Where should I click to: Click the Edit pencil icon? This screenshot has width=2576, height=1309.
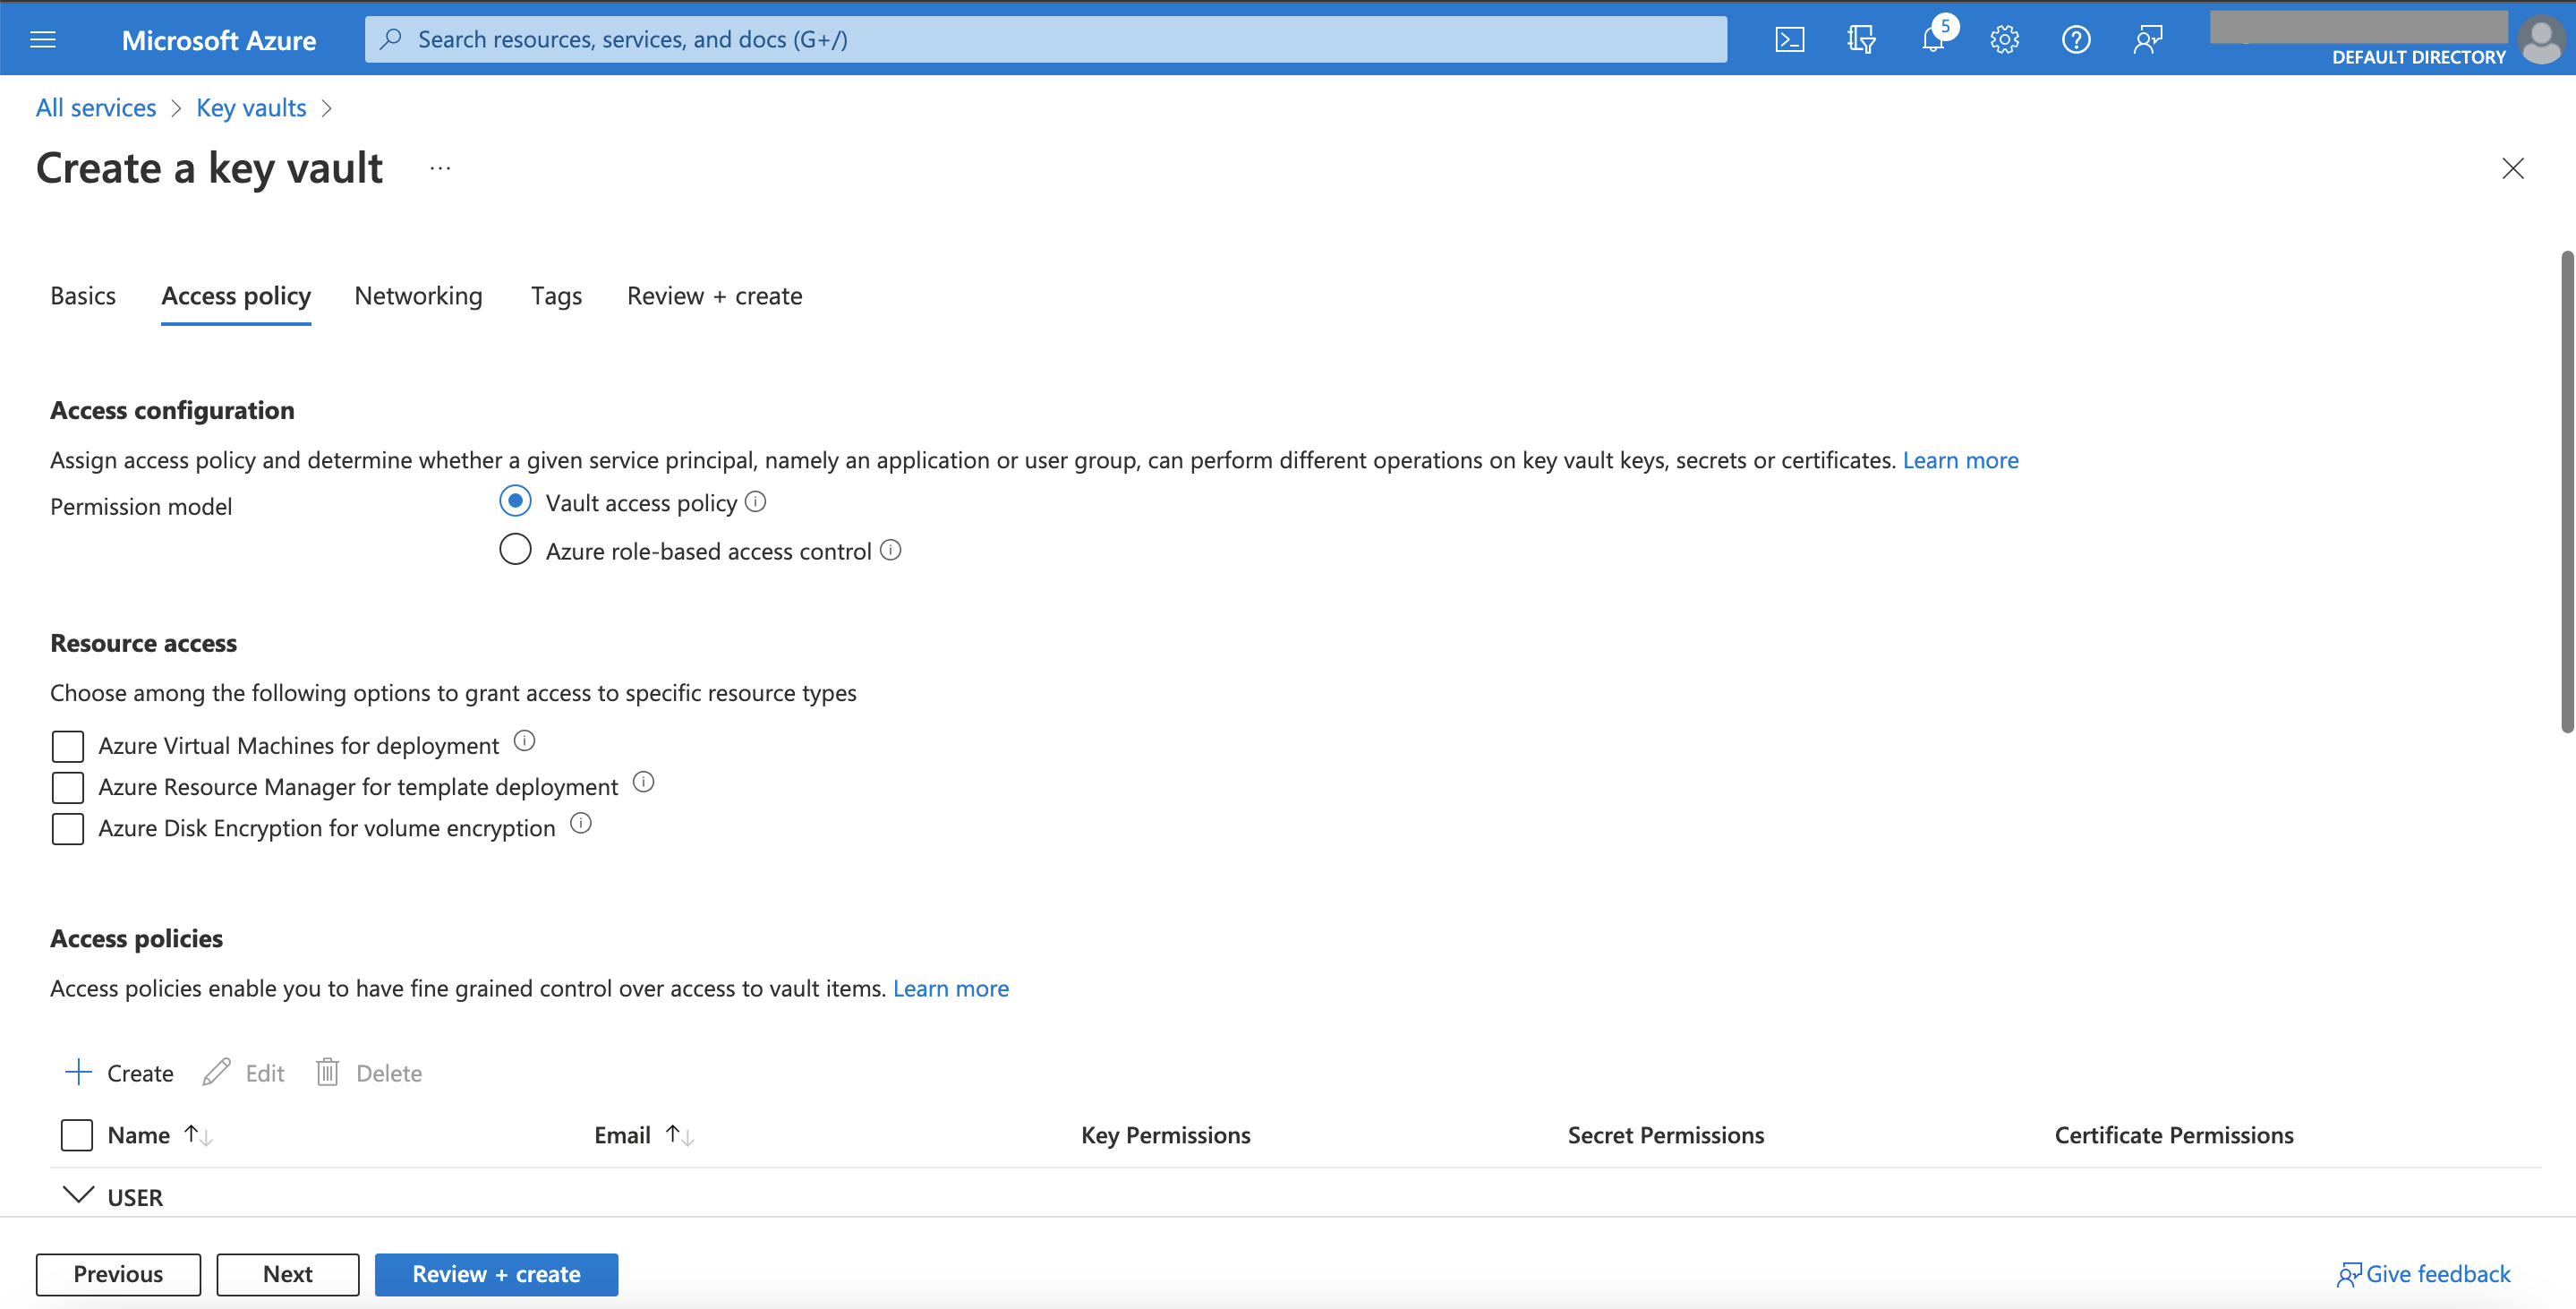click(x=216, y=1072)
